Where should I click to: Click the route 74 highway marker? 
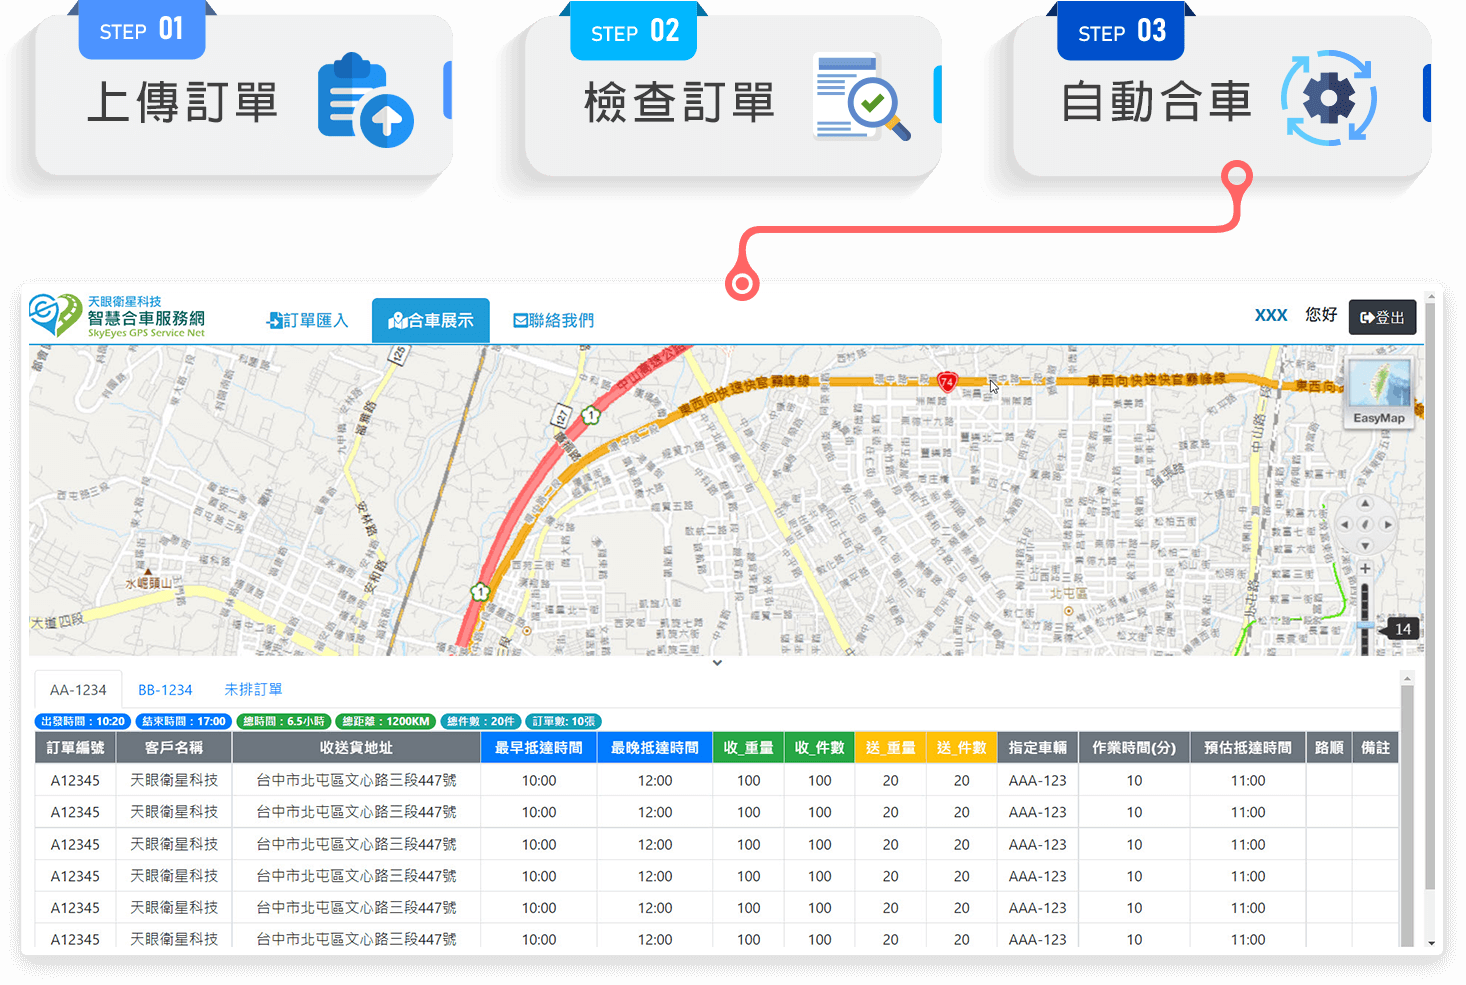click(947, 381)
